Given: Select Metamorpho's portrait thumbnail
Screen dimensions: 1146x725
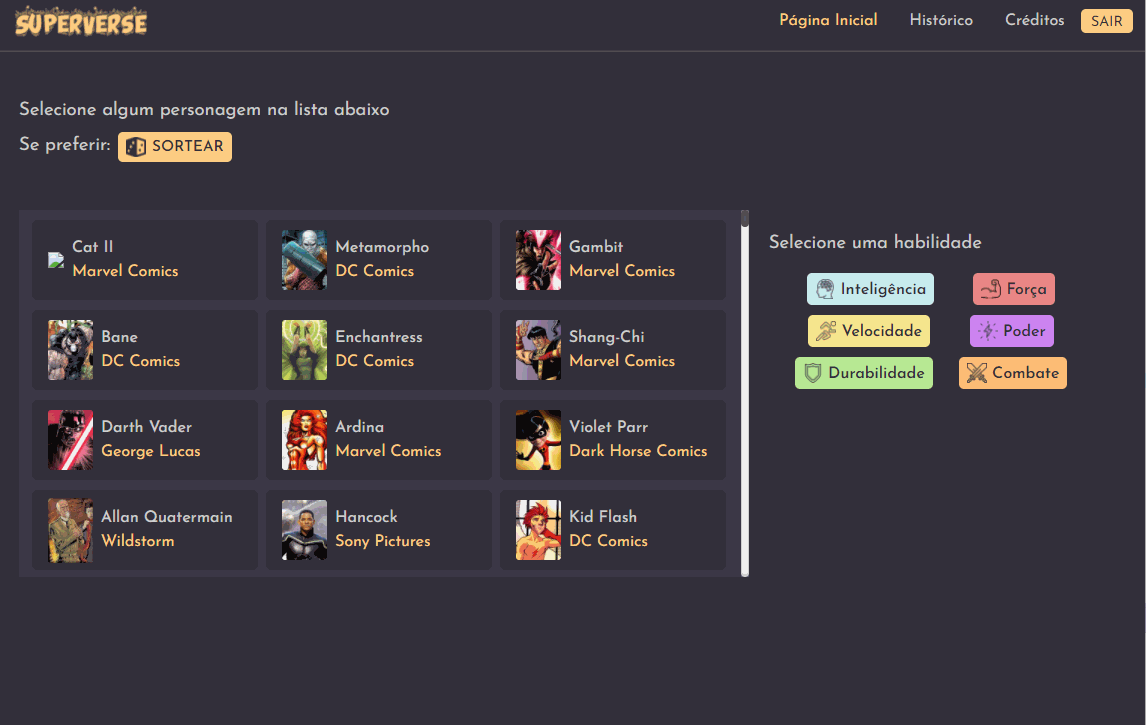Looking at the screenshot, I should coord(304,260).
